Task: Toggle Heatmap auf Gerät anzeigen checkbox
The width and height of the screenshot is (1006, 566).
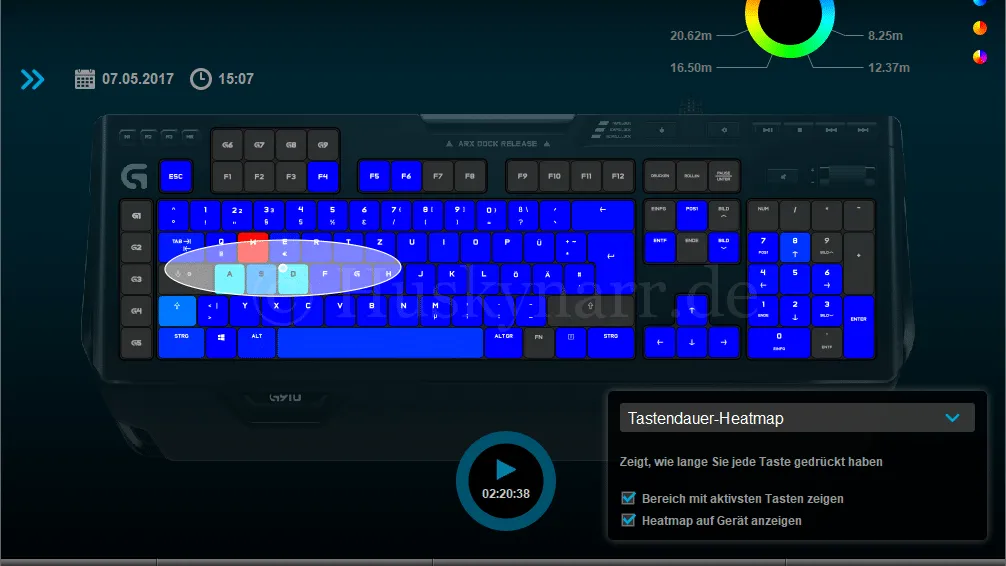Action: coord(628,520)
